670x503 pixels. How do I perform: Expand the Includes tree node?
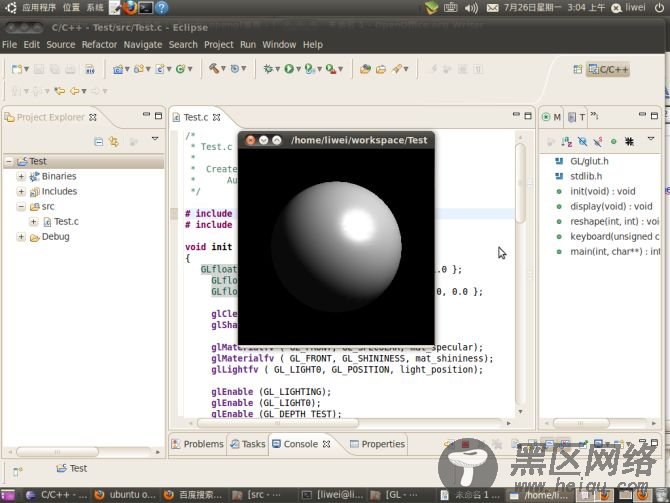click(21, 191)
